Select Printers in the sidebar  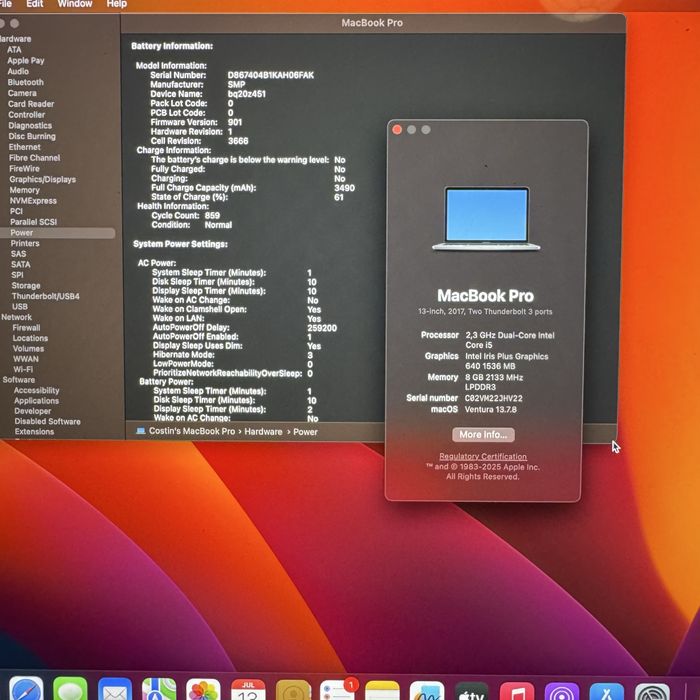point(25,243)
